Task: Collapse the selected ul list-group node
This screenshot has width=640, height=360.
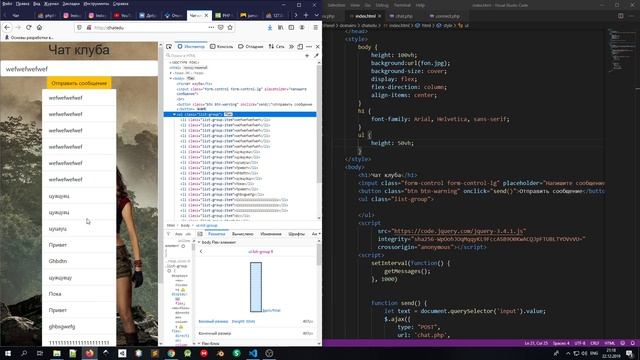Action: point(174,115)
